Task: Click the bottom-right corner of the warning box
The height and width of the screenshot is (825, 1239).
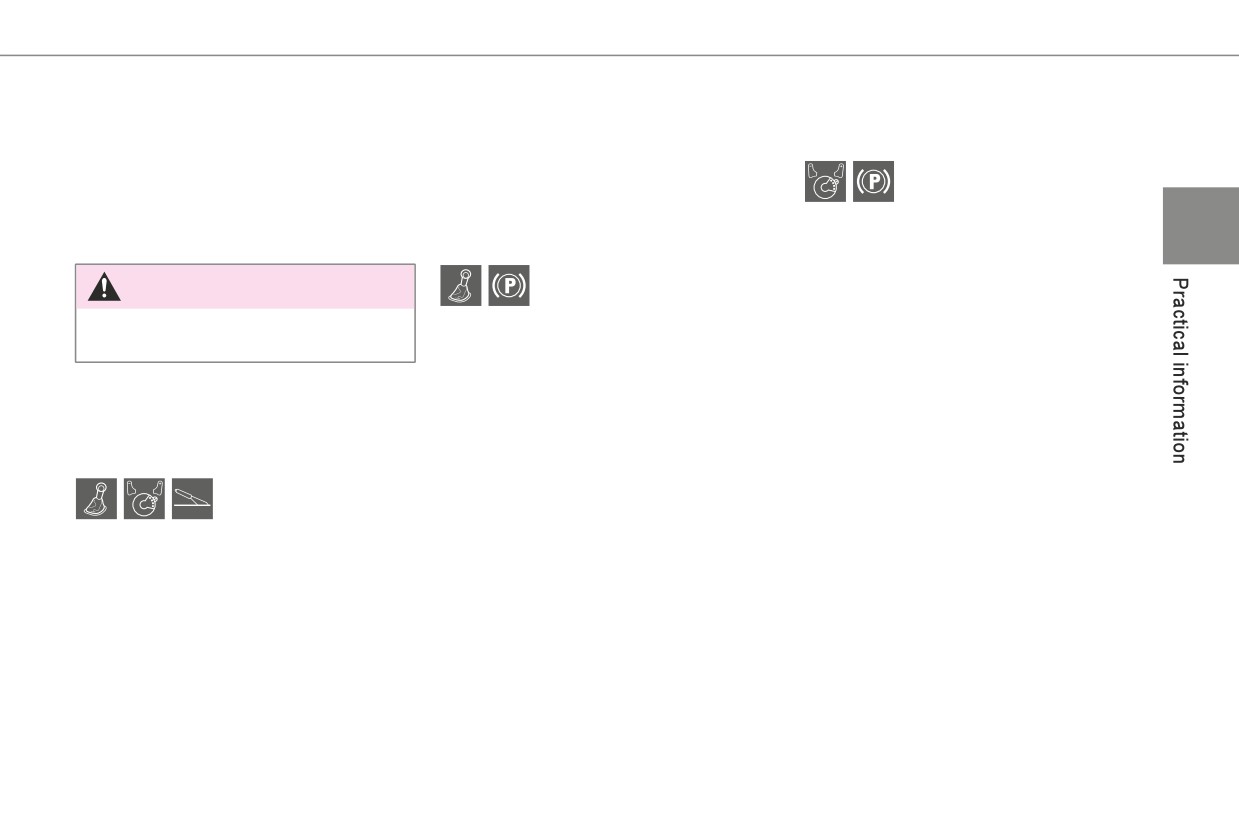Action: click(x=413, y=360)
